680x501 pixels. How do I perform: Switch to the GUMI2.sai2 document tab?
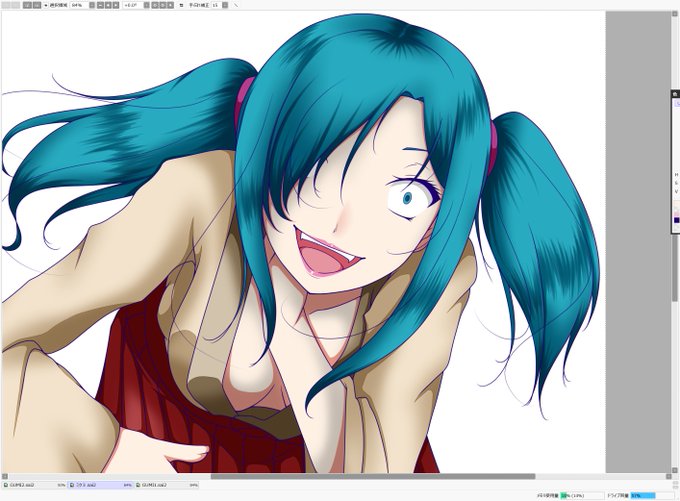pyautogui.click(x=34, y=485)
